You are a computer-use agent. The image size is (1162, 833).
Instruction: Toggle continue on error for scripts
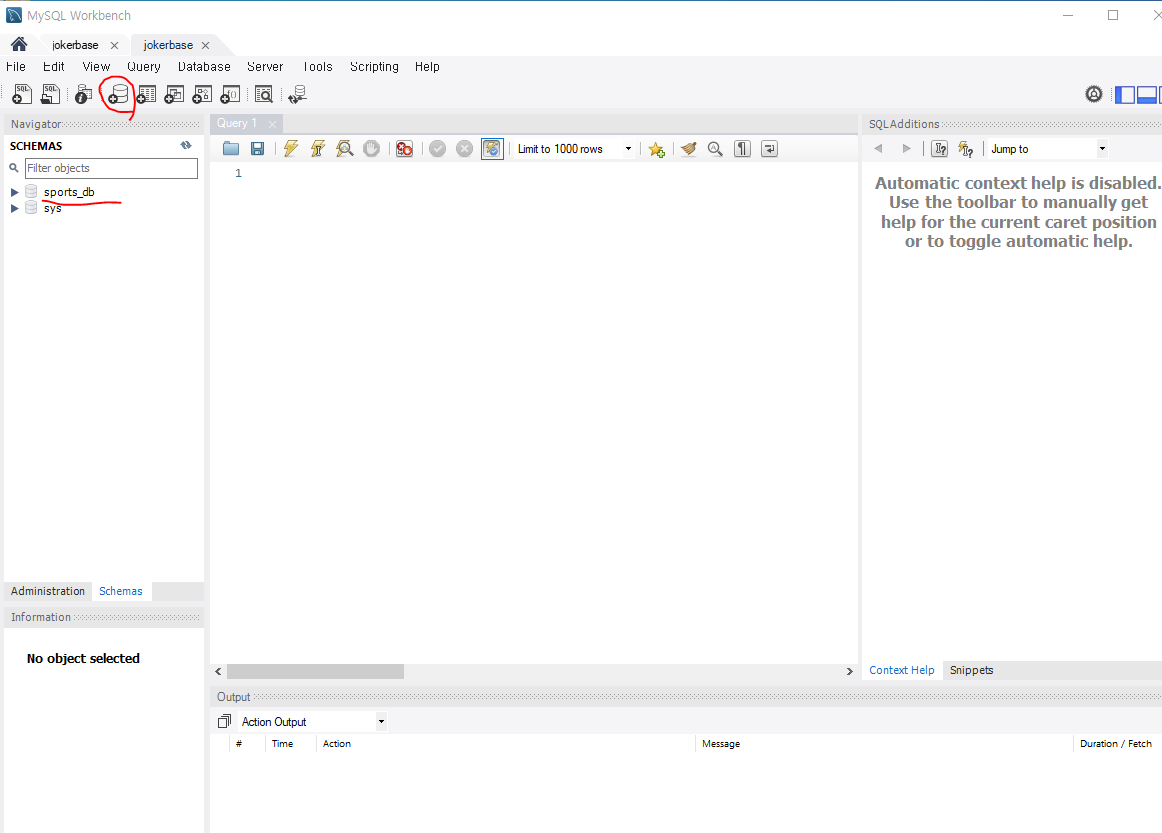(x=404, y=149)
